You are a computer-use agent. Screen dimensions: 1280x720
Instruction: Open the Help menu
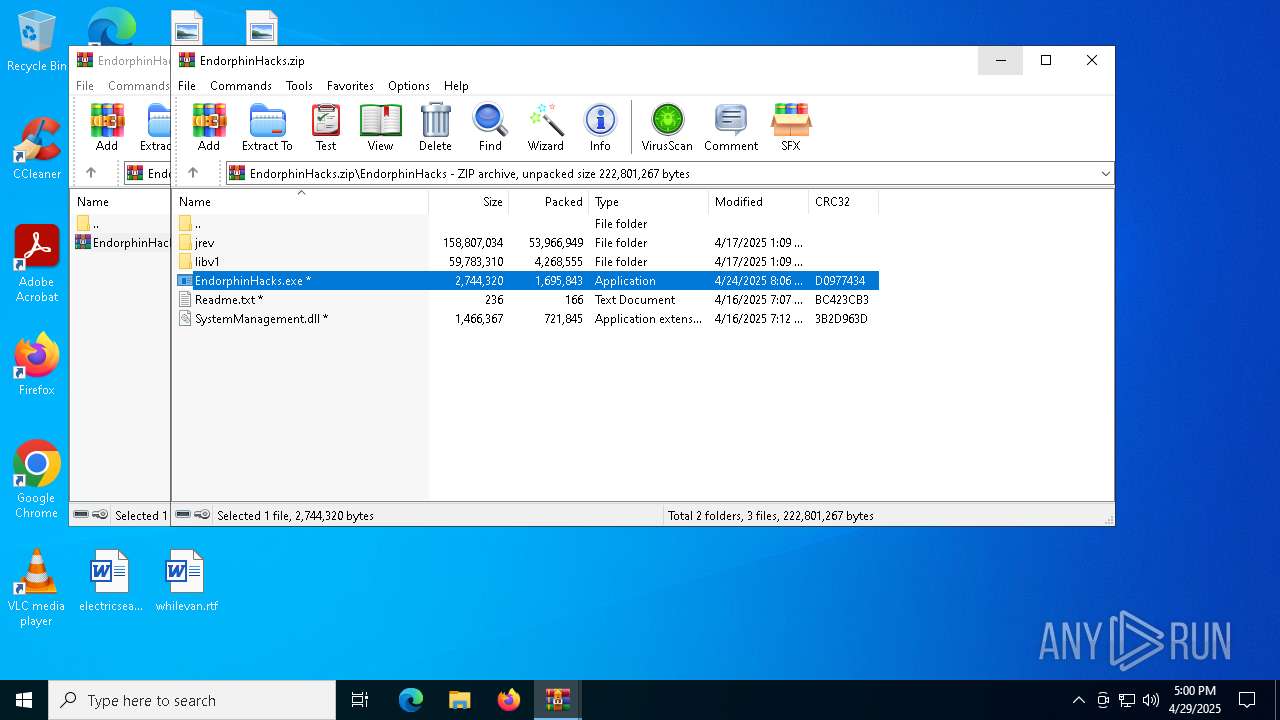pyautogui.click(x=456, y=86)
